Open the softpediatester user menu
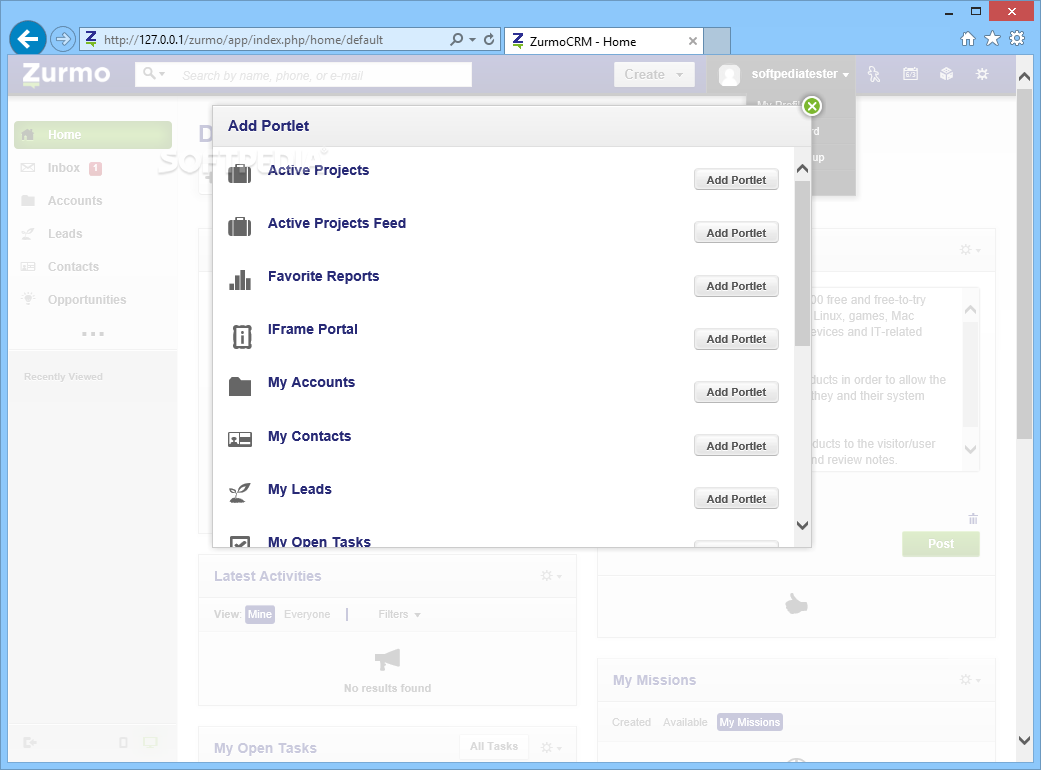1041x770 pixels. pos(799,74)
